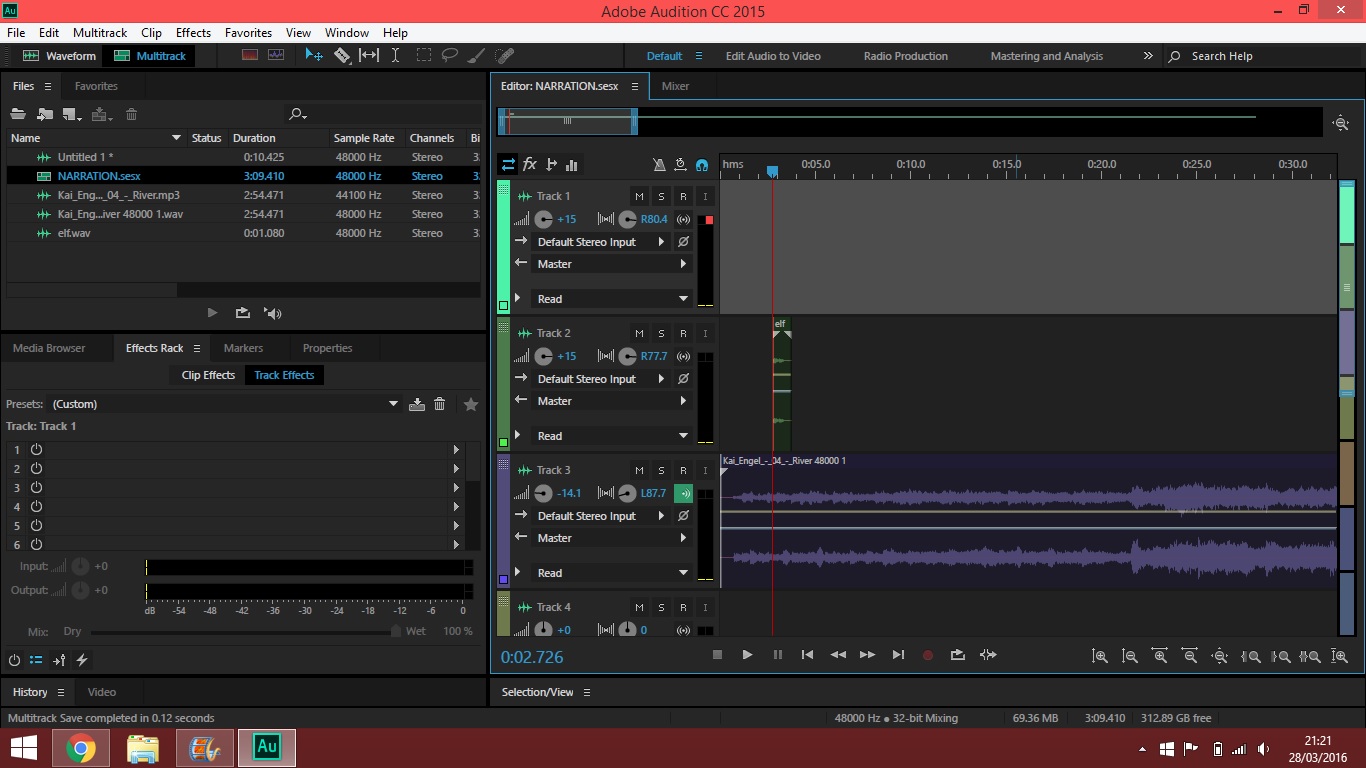Click the skip selection transport icon
The height and width of the screenshot is (768, 1366).
coord(988,655)
